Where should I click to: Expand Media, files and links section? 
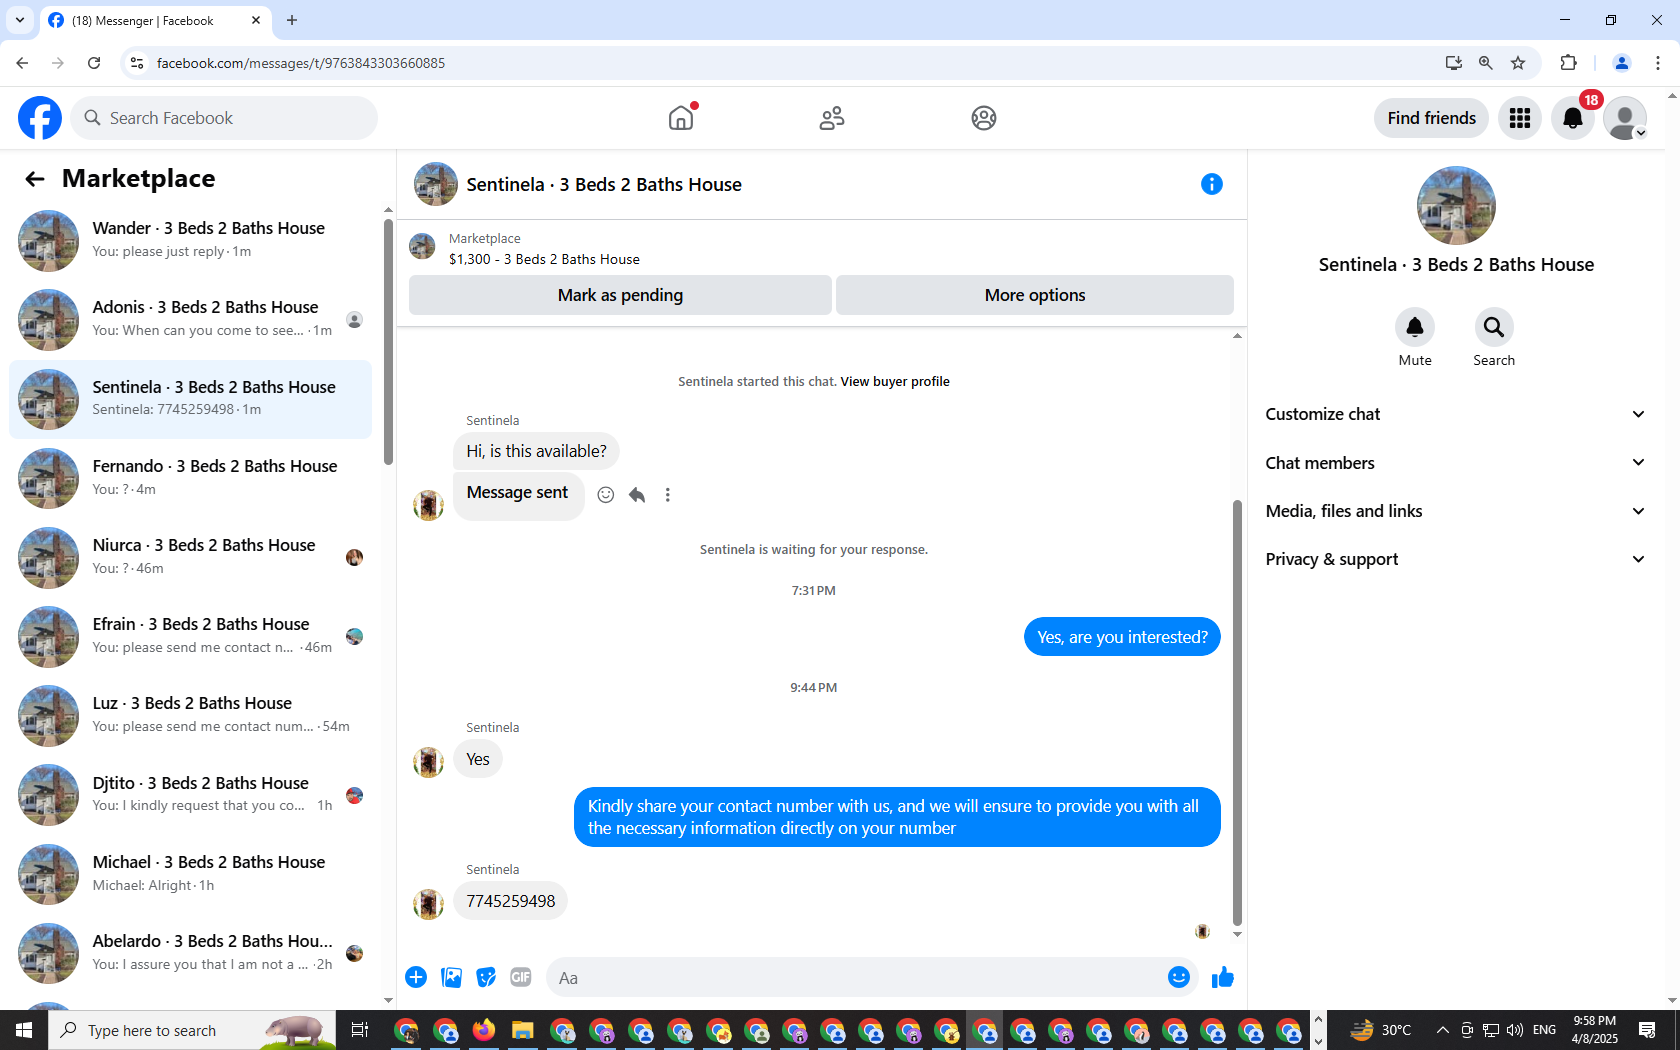[1456, 511]
